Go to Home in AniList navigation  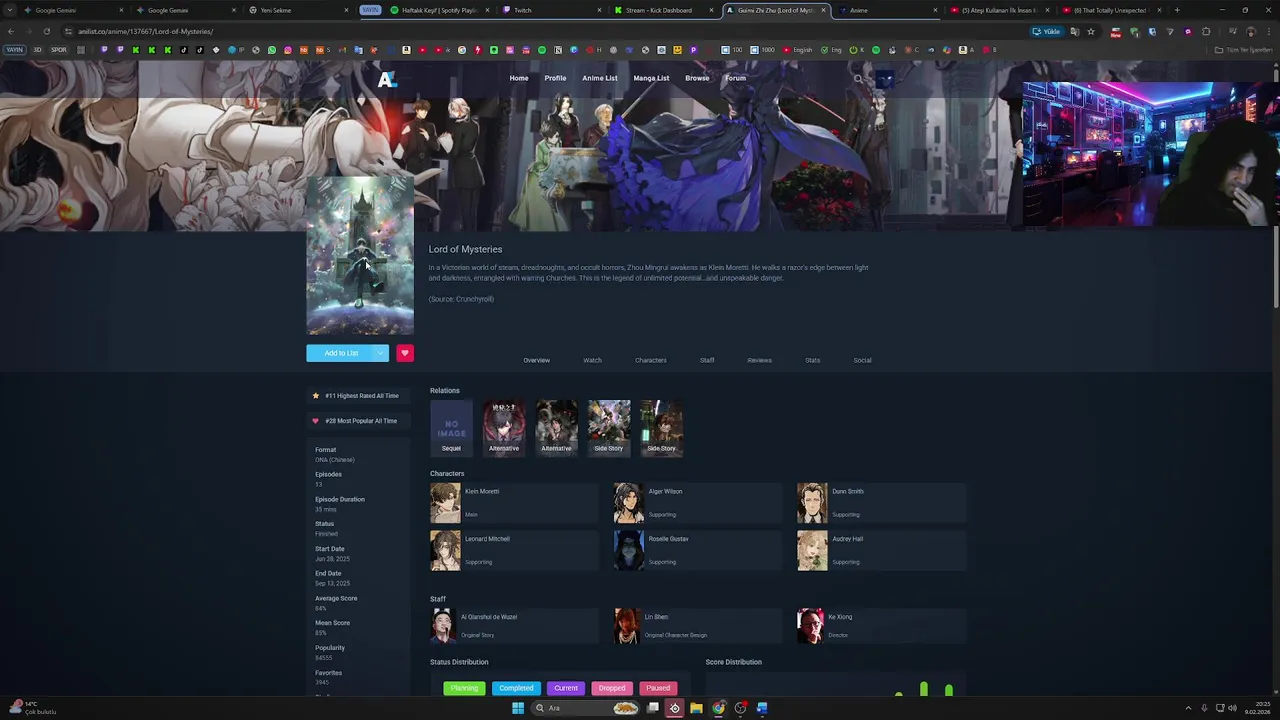click(x=519, y=78)
